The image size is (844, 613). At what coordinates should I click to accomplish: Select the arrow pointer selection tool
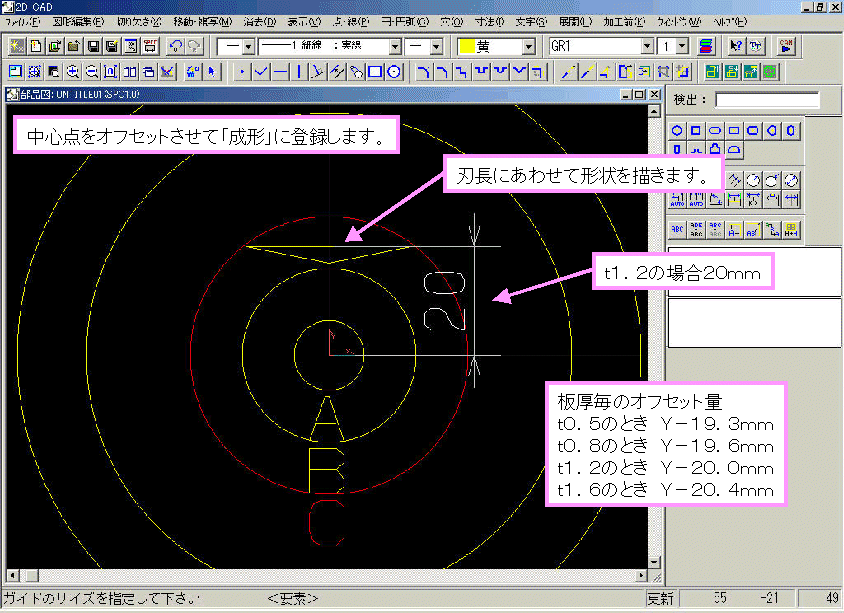[x=213, y=72]
